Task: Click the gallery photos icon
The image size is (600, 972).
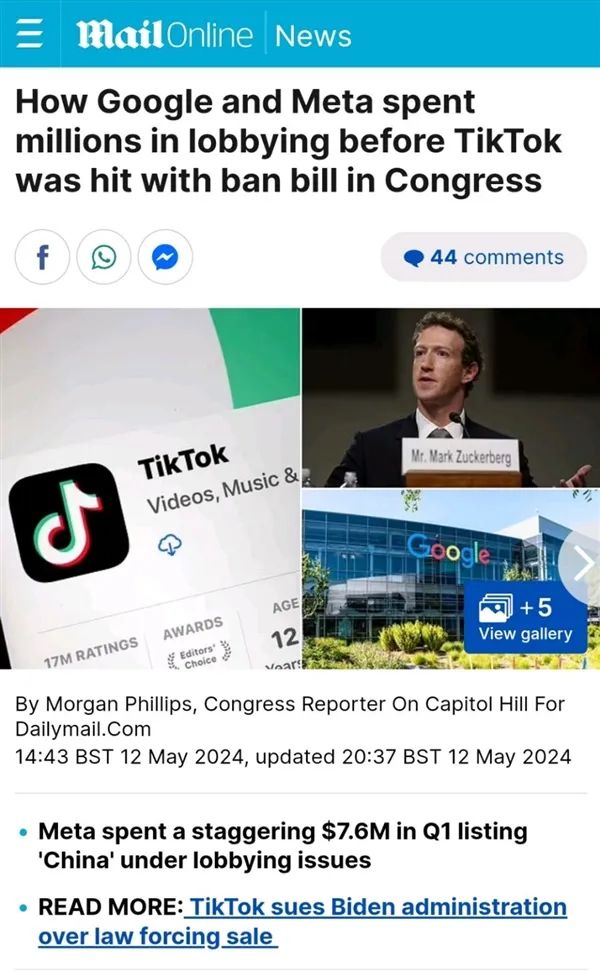Action: click(x=496, y=608)
